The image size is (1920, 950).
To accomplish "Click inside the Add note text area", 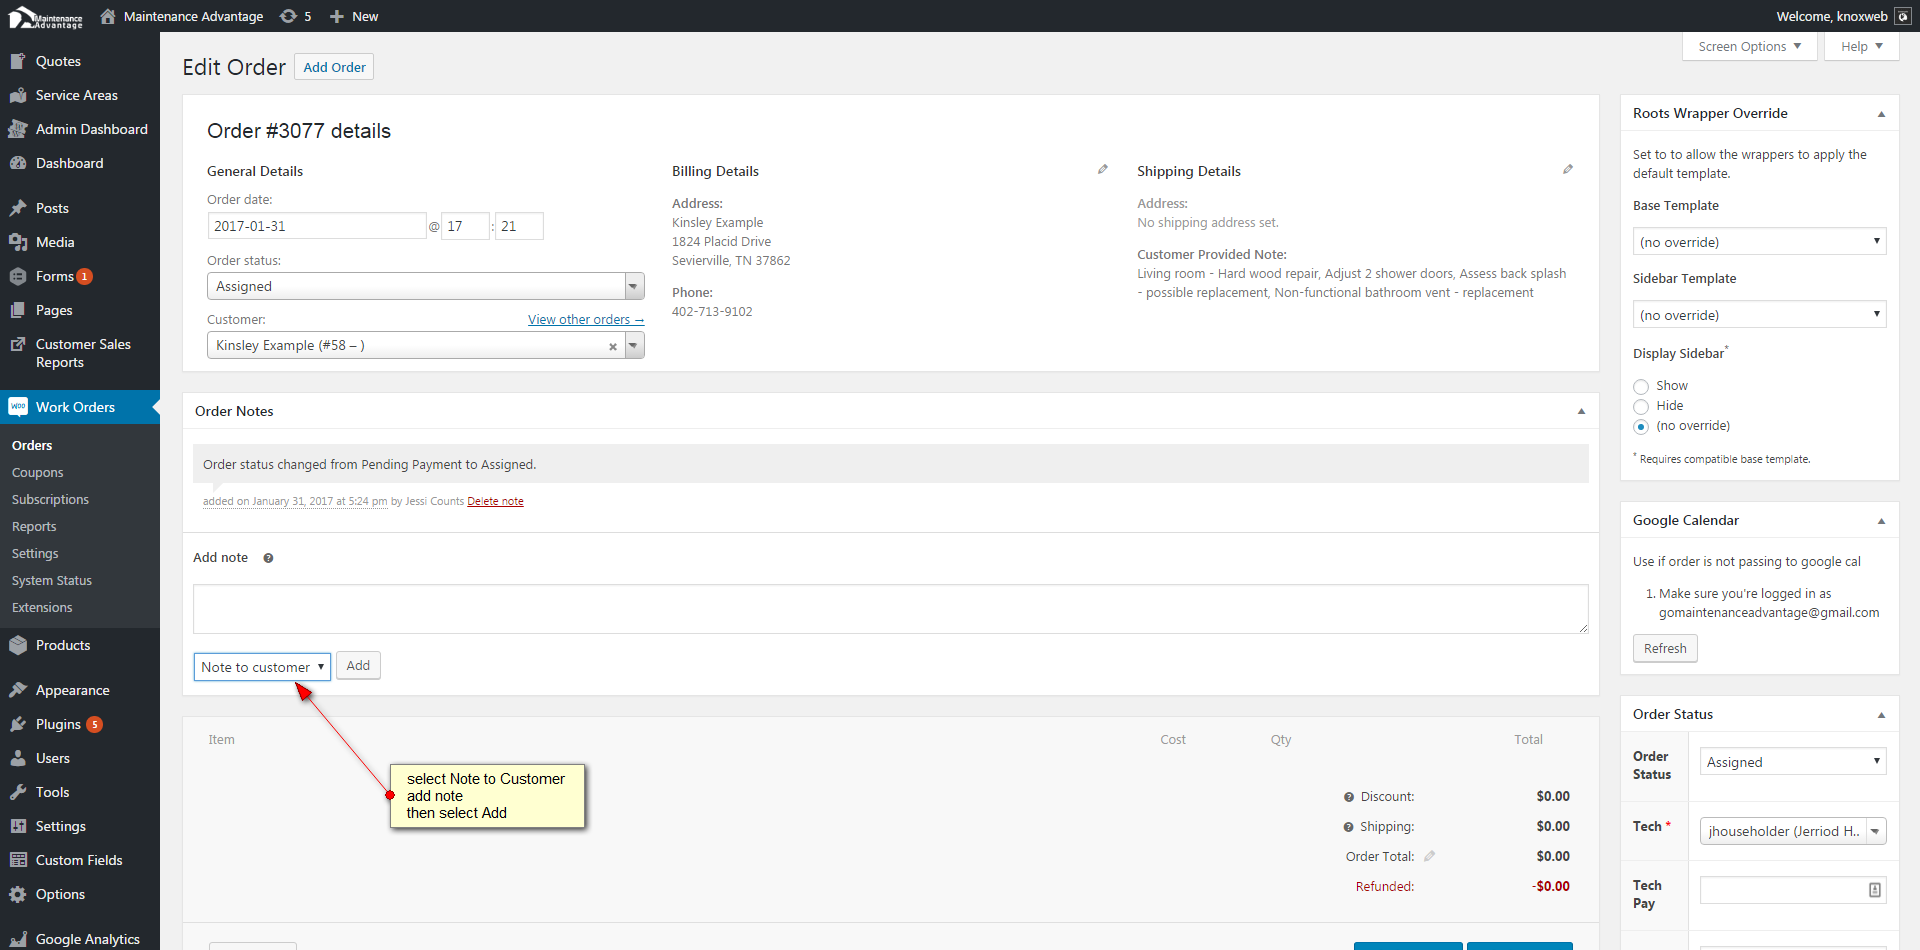I will pos(890,609).
